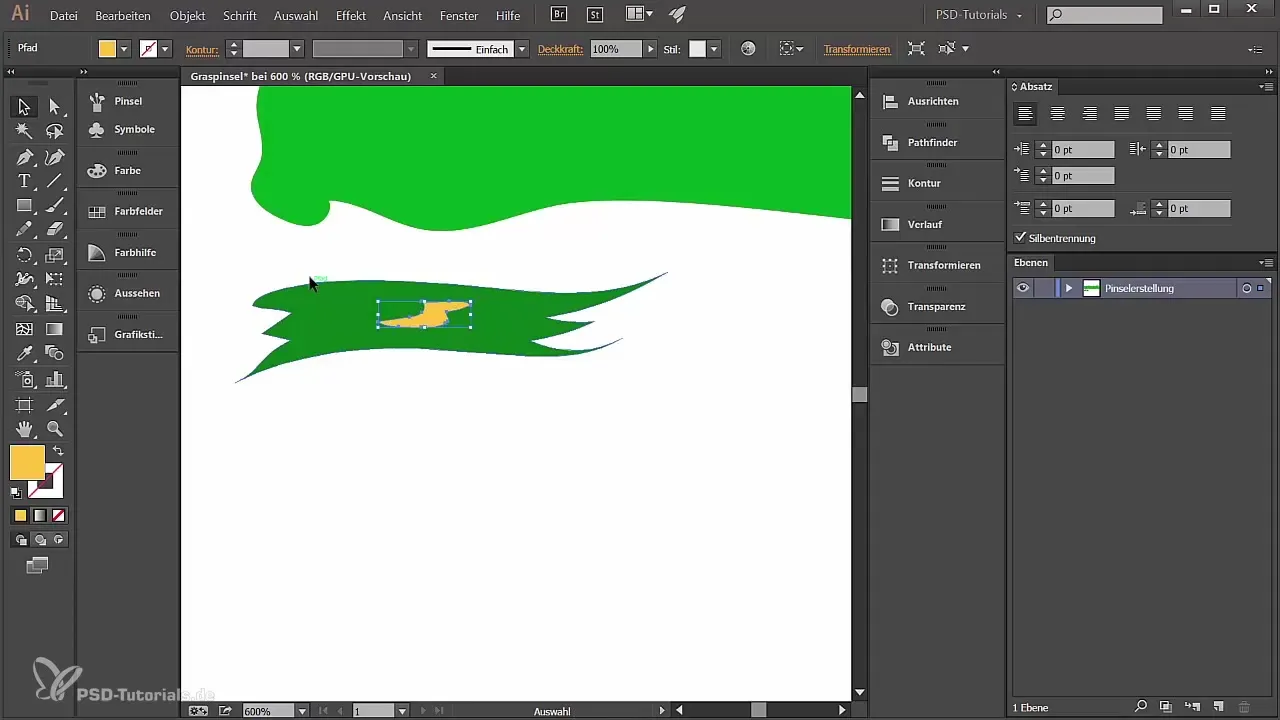Open zoom level dropdown at 600%
The height and width of the screenshot is (720, 1280).
click(x=302, y=711)
